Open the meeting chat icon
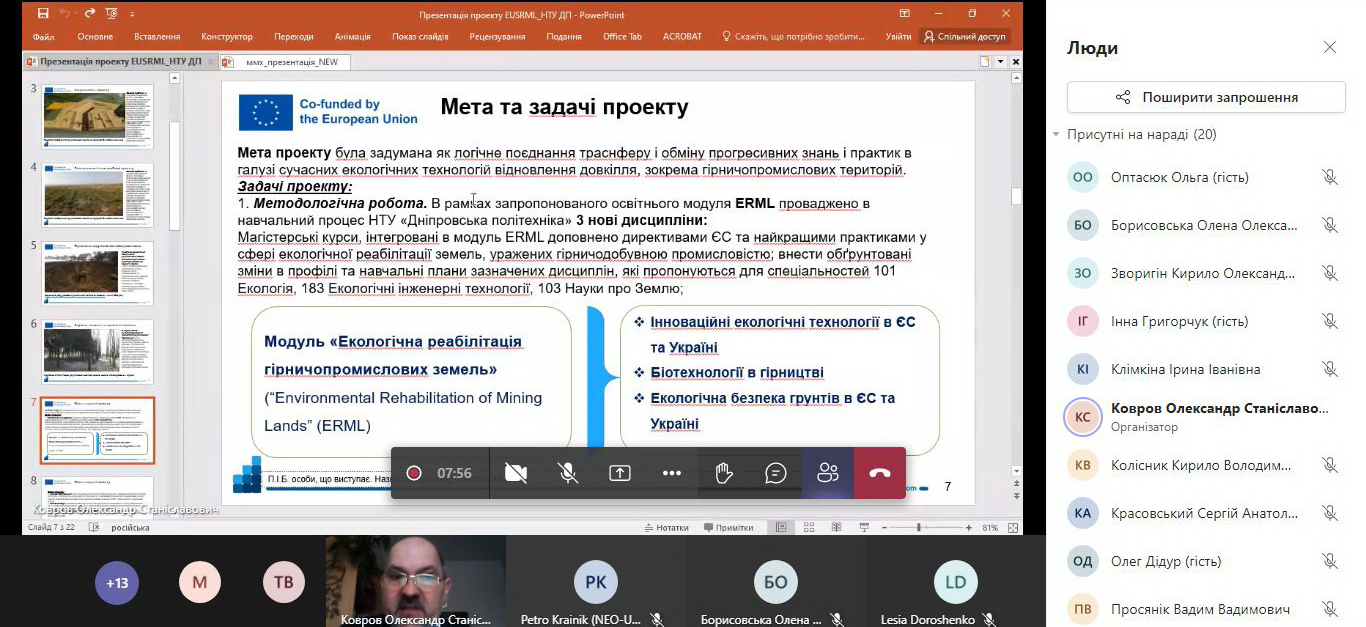1366x627 pixels. click(x=776, y=473)
